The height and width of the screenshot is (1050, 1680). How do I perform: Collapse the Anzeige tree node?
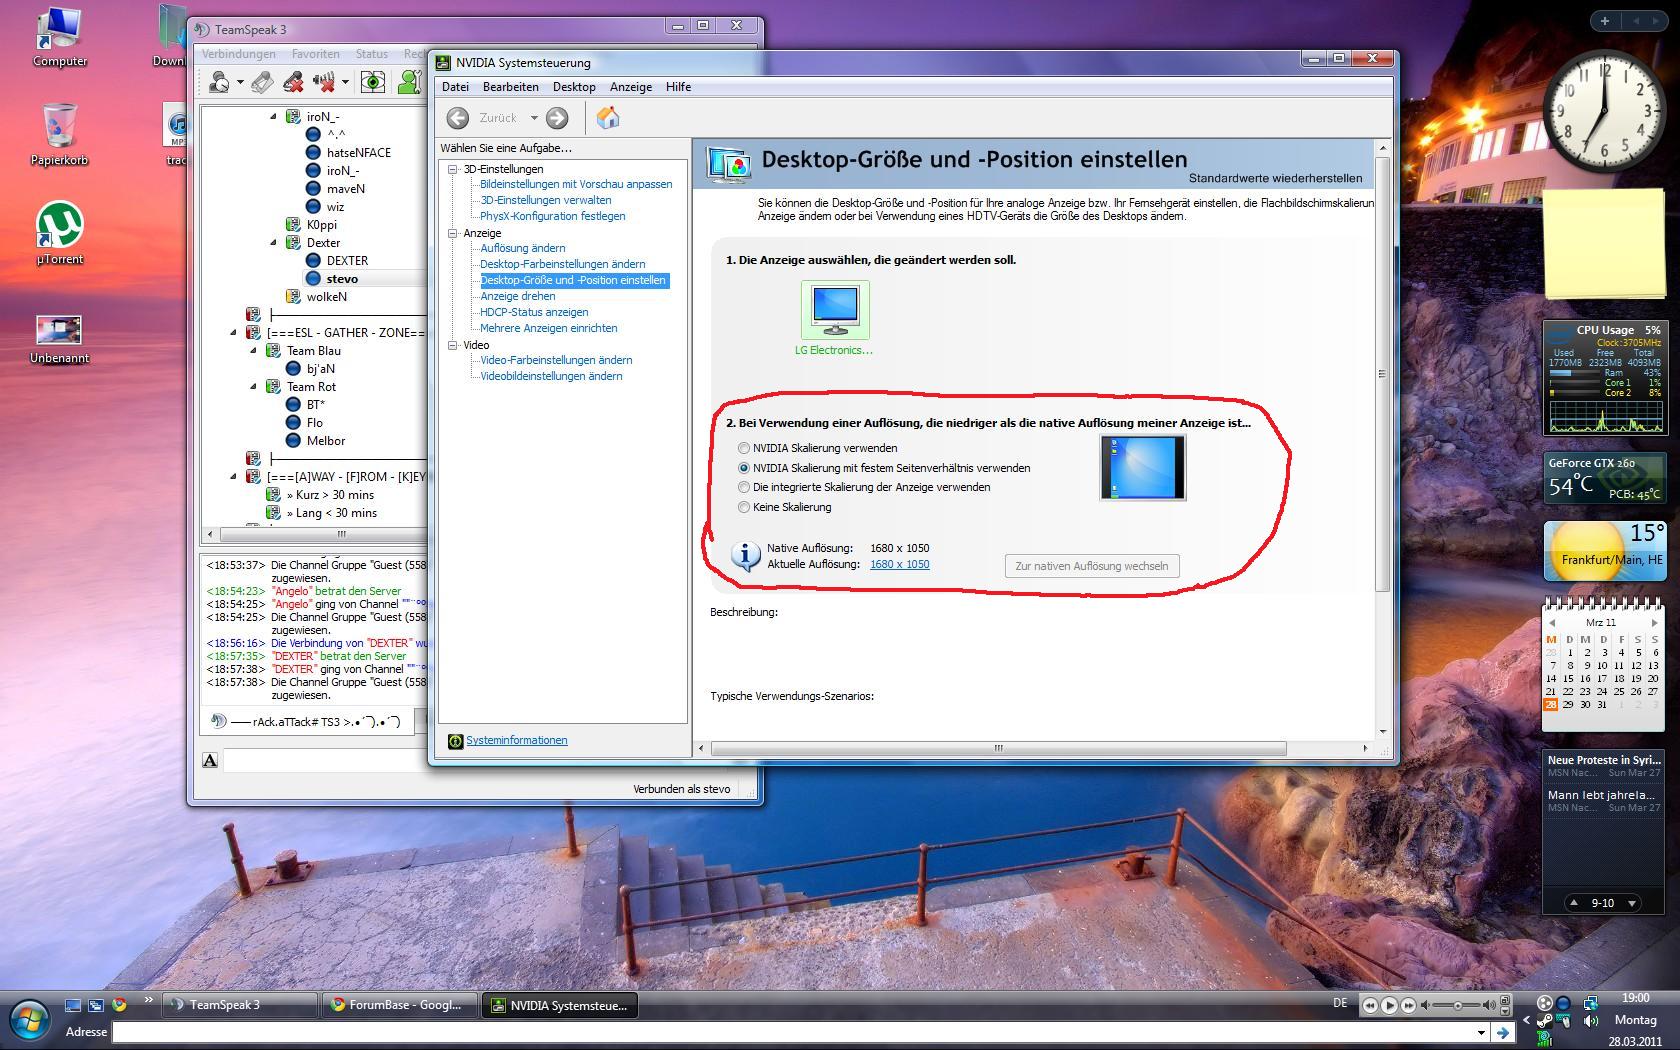tap(452, 233)
